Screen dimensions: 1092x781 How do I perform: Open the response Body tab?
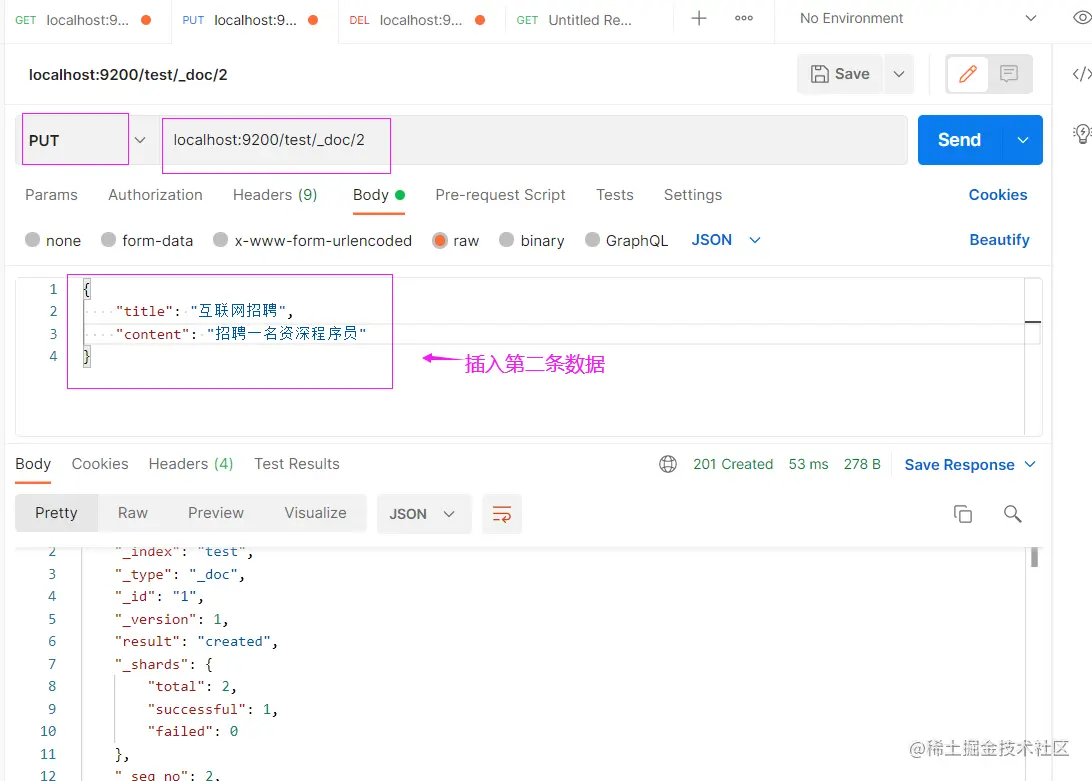33,464
